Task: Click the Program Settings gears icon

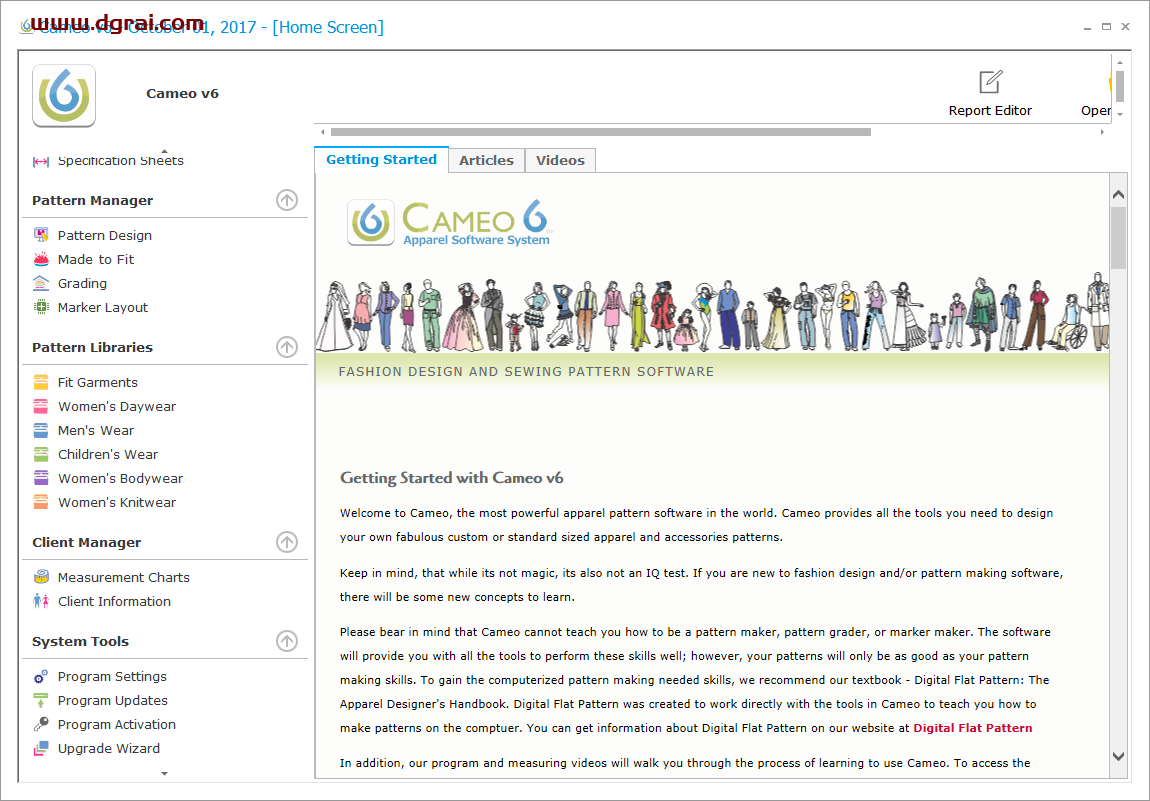Action: 41,676
